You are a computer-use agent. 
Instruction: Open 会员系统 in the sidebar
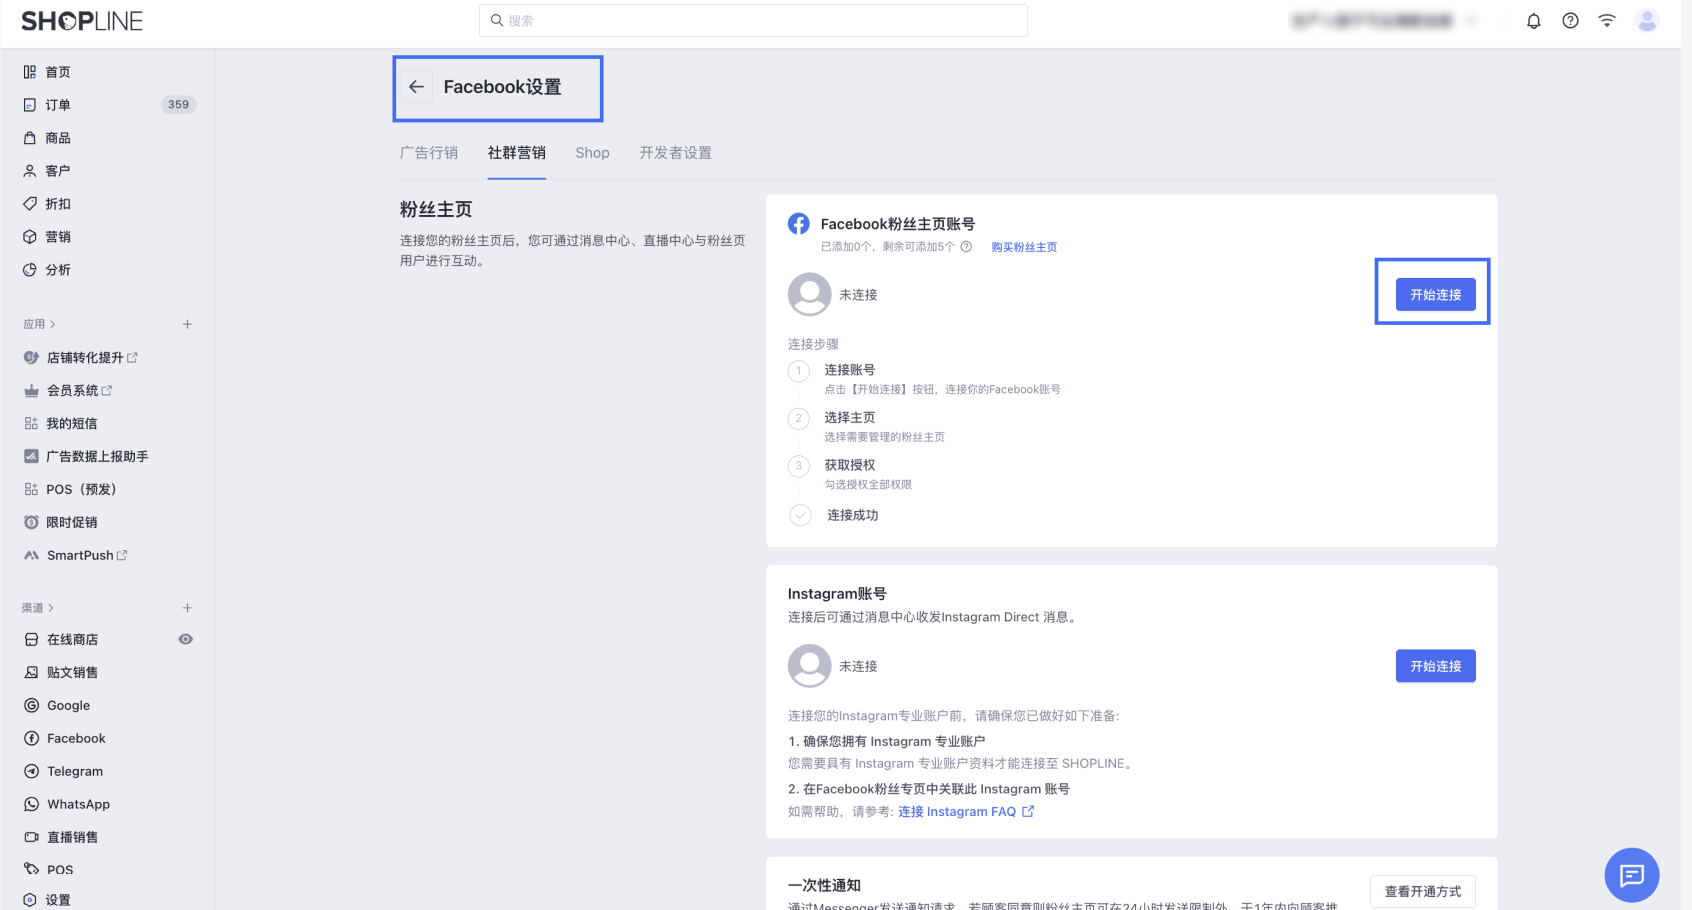73,391
